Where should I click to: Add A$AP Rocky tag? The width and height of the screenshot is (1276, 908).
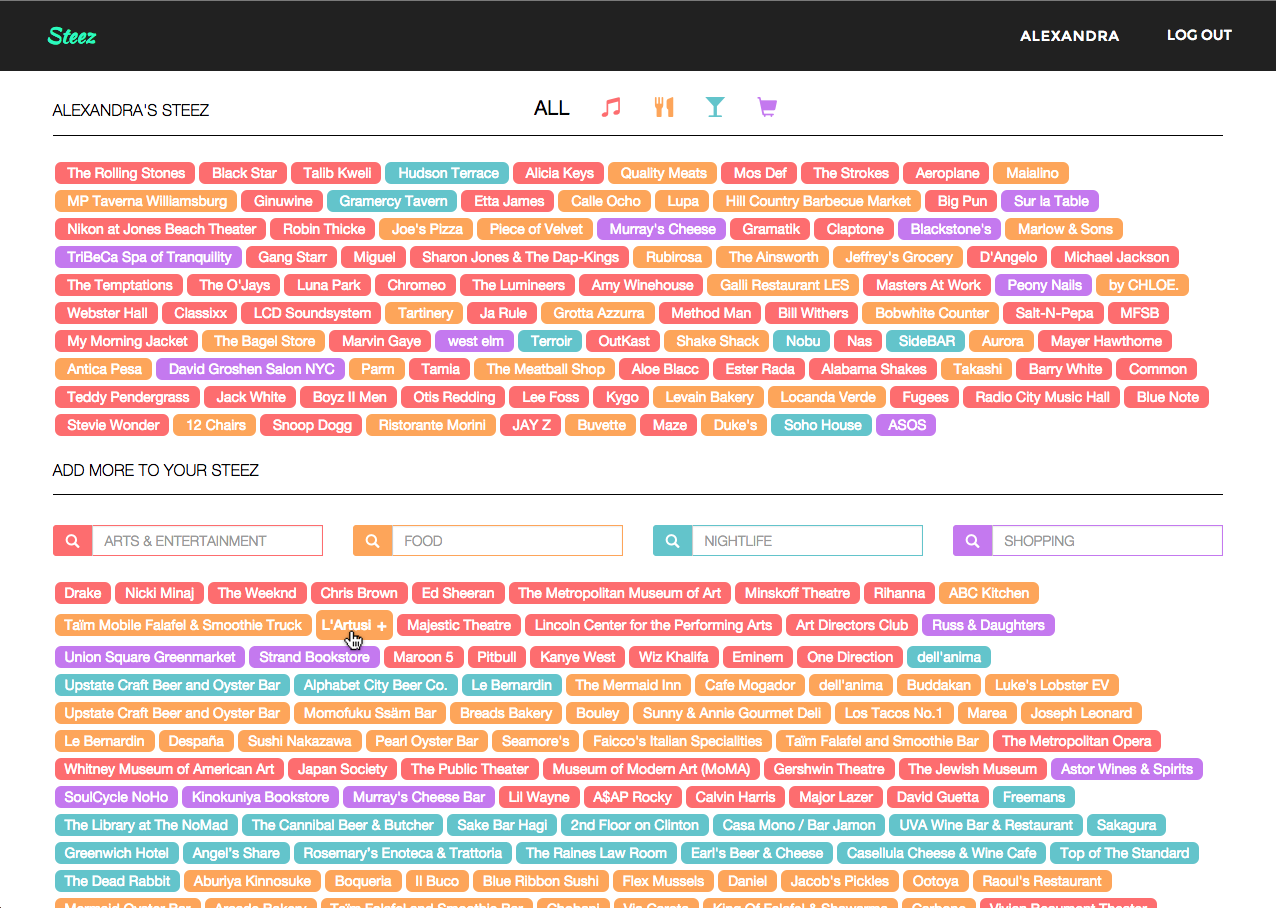pyautogui.click(x=632, y=797)
